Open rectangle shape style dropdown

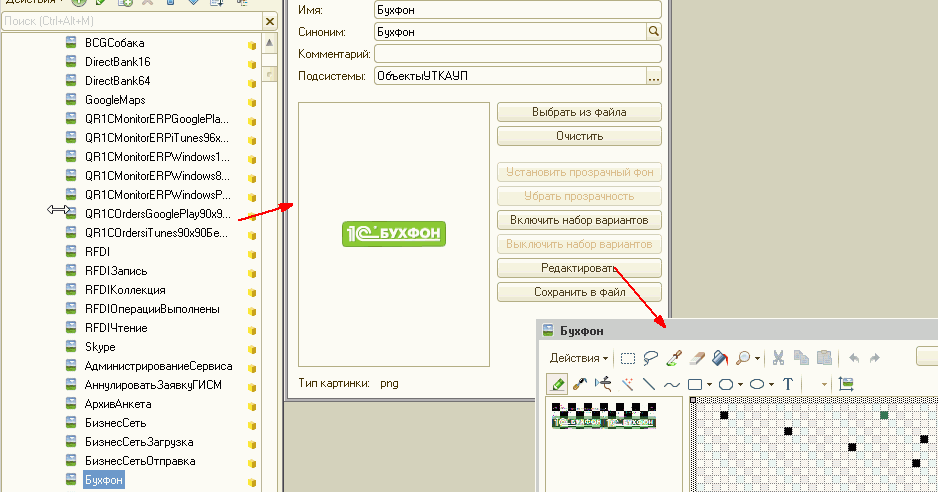click(709, 385)
